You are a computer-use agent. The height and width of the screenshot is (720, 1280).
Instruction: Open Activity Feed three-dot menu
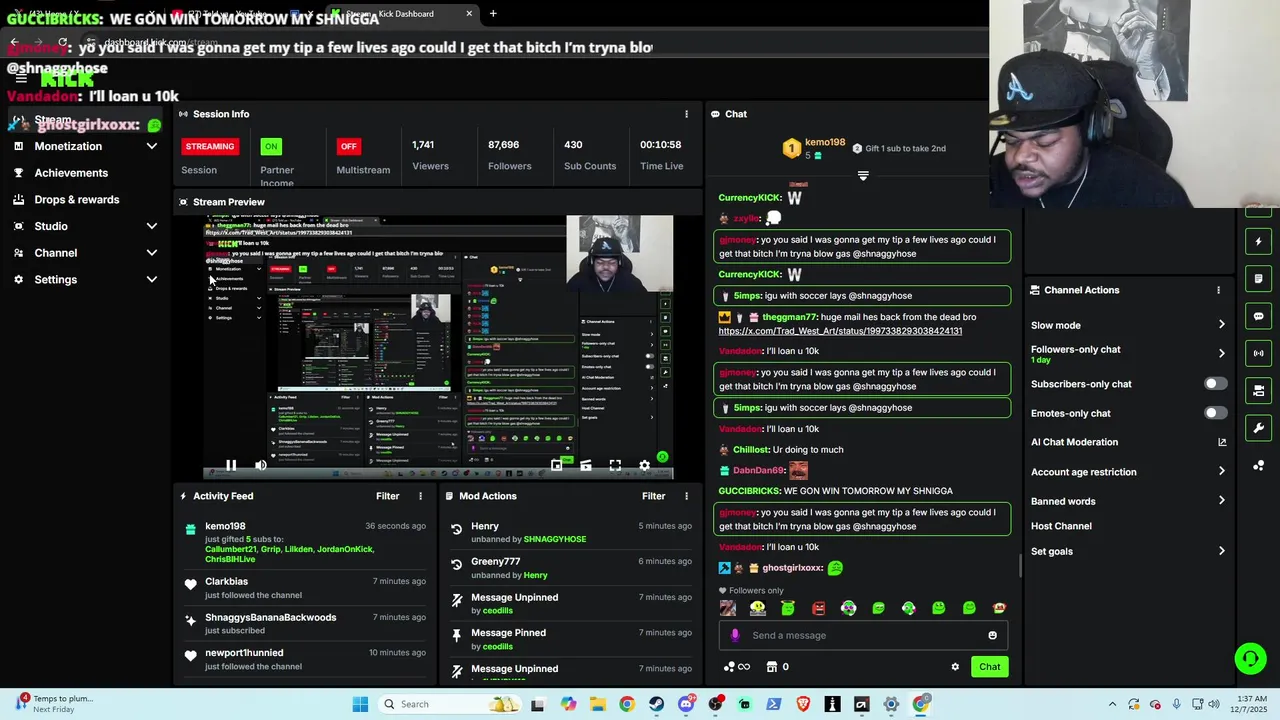(x=420, y=496)
